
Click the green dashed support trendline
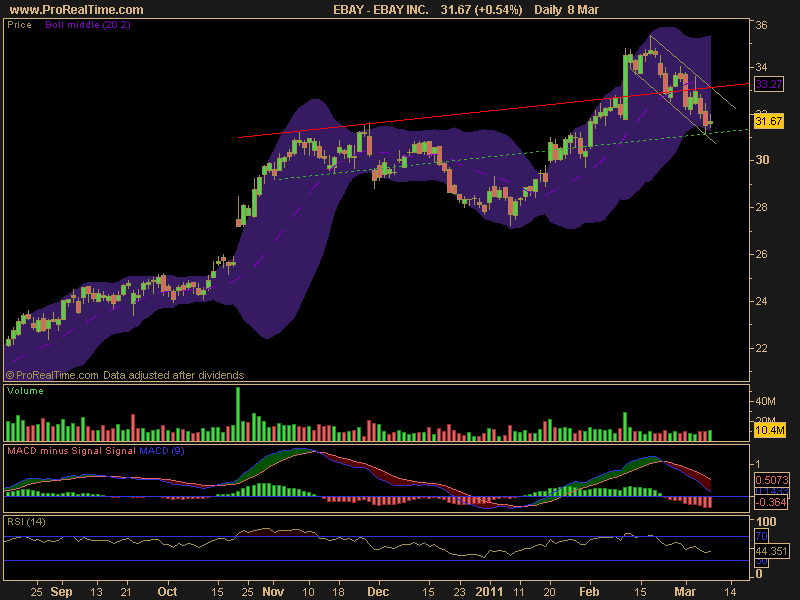click(512, 155)
